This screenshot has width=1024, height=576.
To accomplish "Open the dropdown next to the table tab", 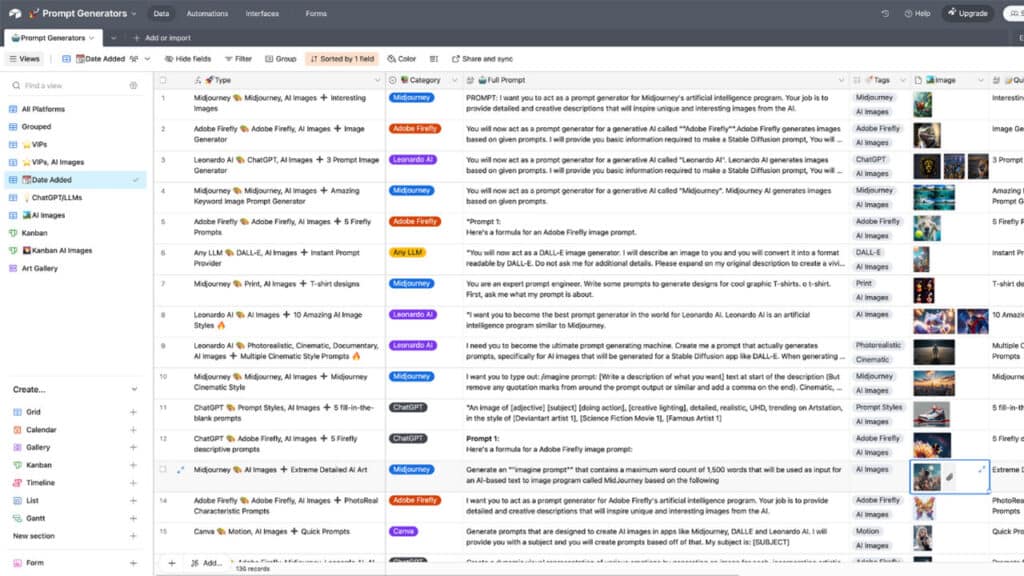I will [x=113, y=38].
